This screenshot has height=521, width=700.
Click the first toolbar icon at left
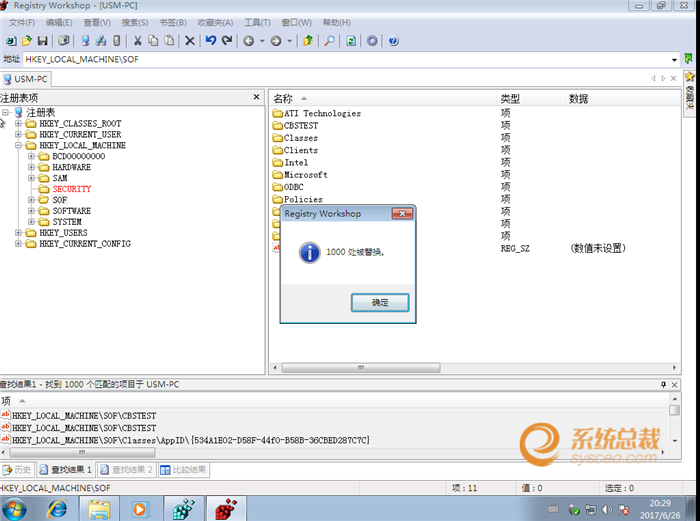click(x=11, y=41)
